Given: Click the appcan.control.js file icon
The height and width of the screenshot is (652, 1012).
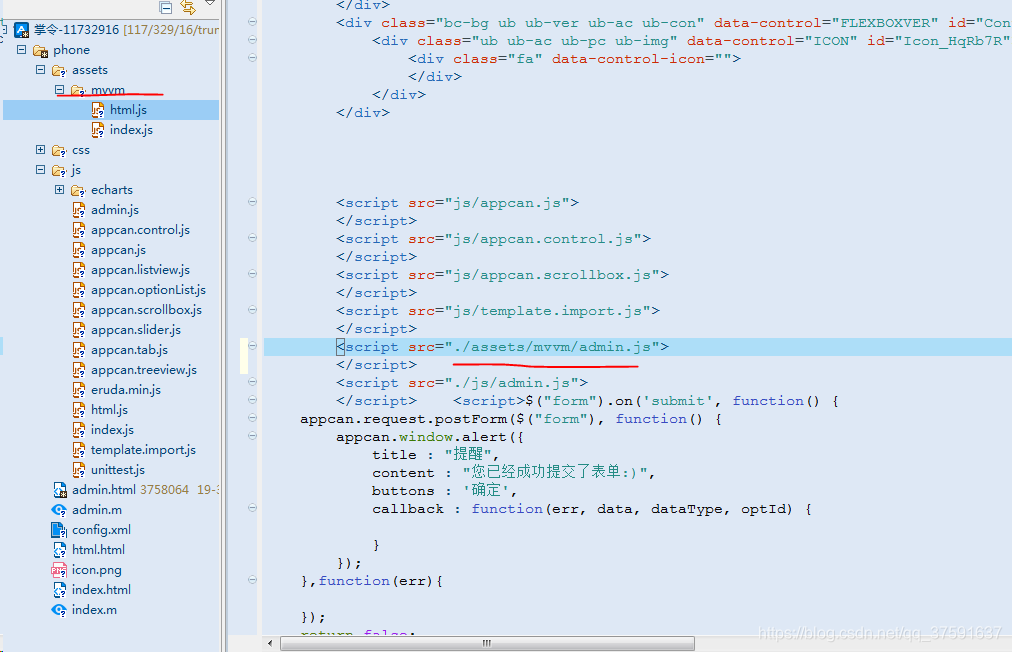Looking at the screenshot, I should pos(79,230).
